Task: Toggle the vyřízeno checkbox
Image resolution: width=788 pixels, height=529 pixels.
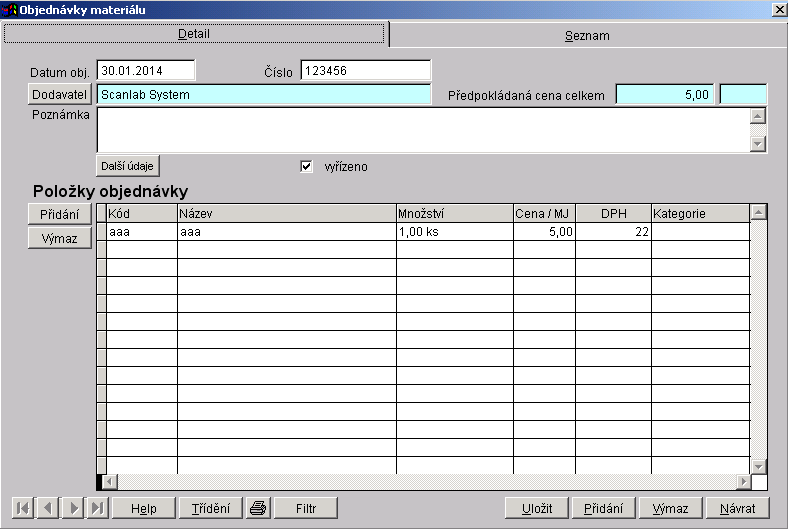Action: (x=307, y=166)
